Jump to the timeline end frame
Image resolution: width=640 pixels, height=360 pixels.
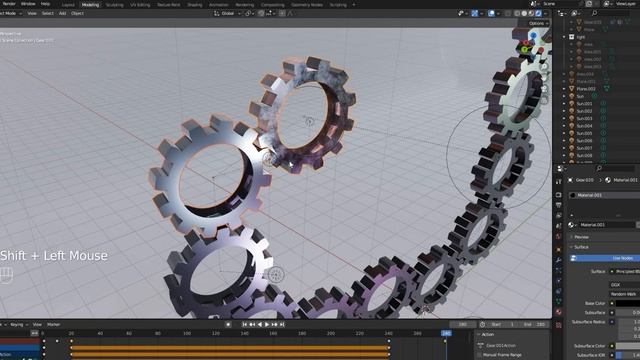coord(282,324)
